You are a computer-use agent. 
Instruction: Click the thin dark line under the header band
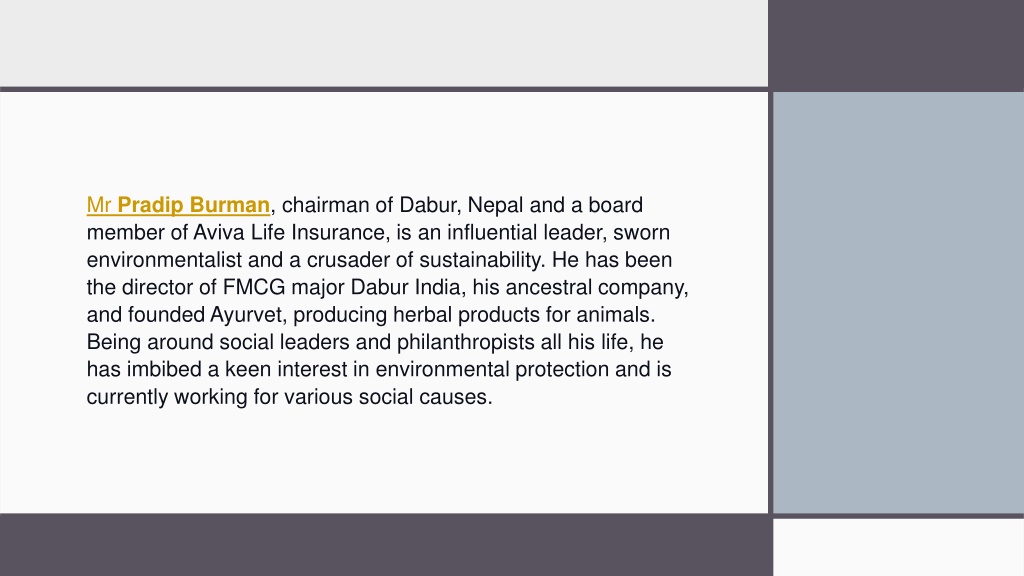coord(384,89)
